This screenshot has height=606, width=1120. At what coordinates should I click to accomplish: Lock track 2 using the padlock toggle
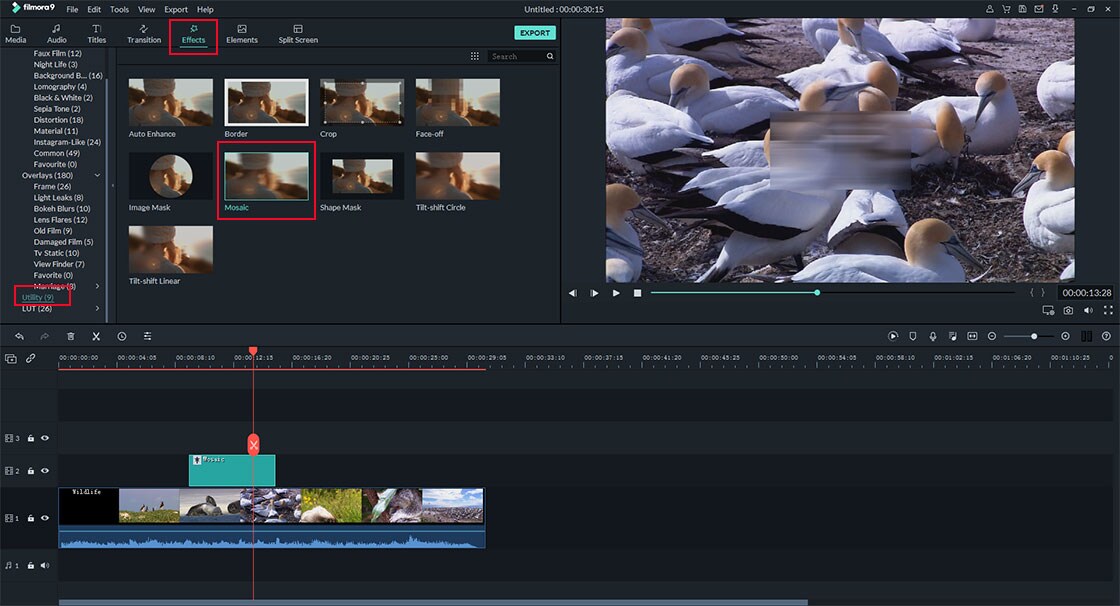pyautogui.click(x=30, y=470)
